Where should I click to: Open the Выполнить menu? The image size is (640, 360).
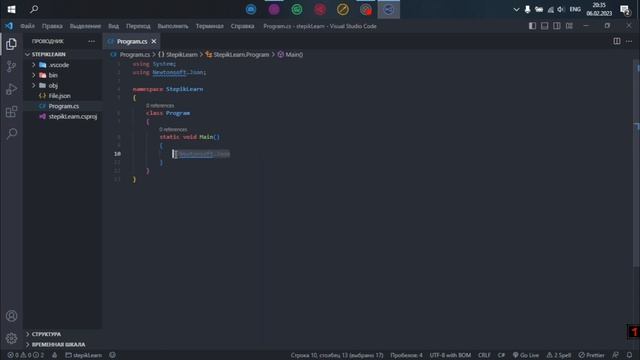[x=173, y=26]
